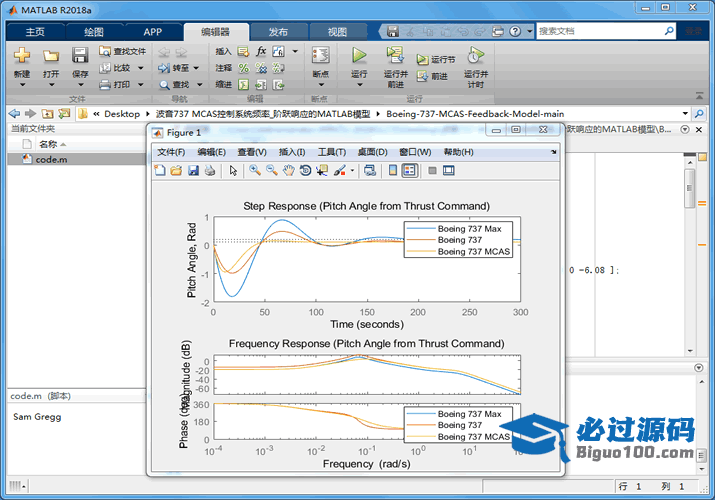Click the New script plus icon
Viewport: 715px width, 500px height.
[22, 55]
